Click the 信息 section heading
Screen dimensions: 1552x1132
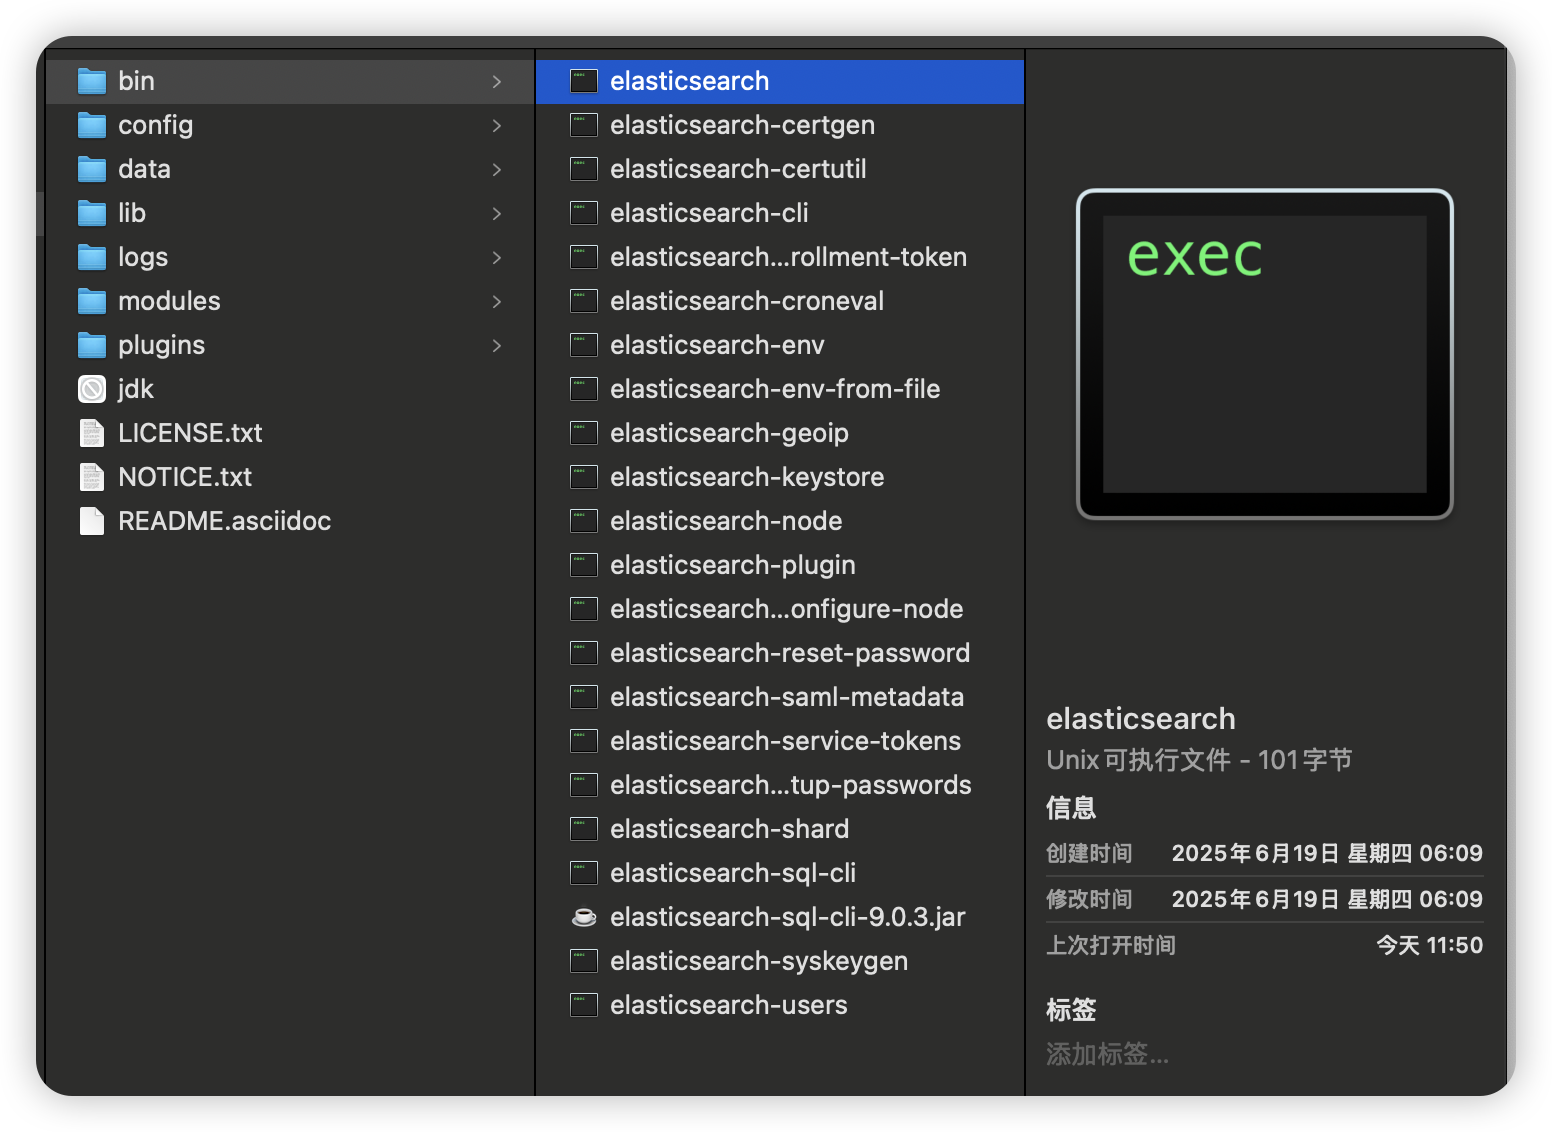1071,807
